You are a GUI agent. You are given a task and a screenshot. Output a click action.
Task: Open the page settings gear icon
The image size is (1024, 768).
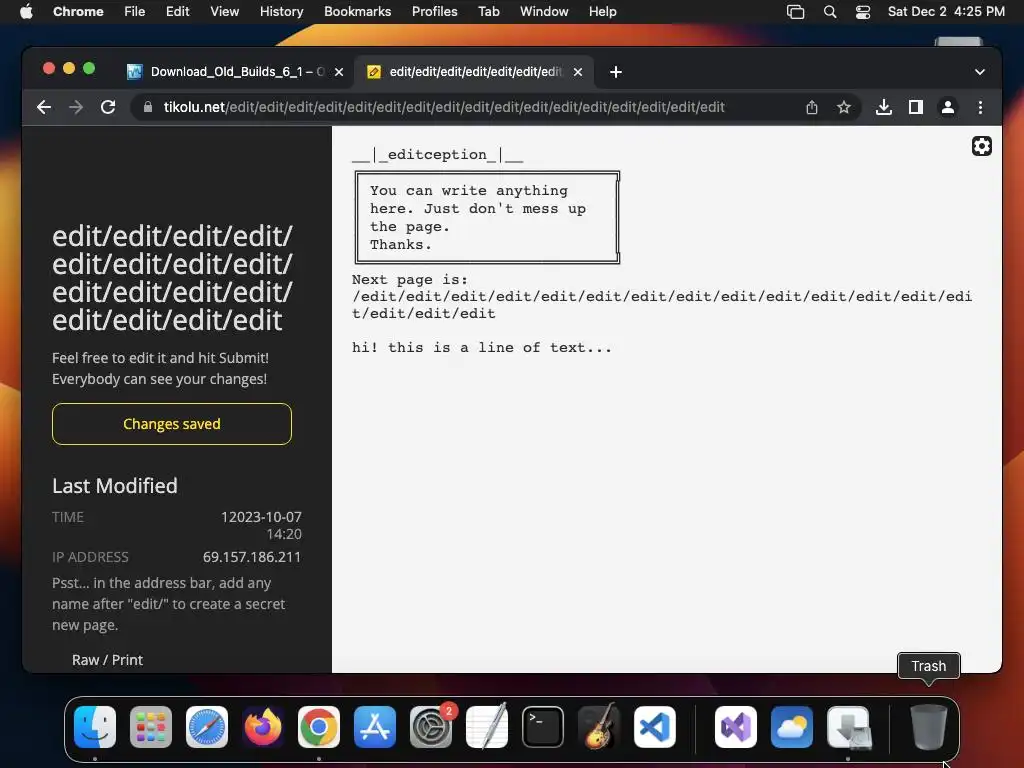tap(982, 146)
